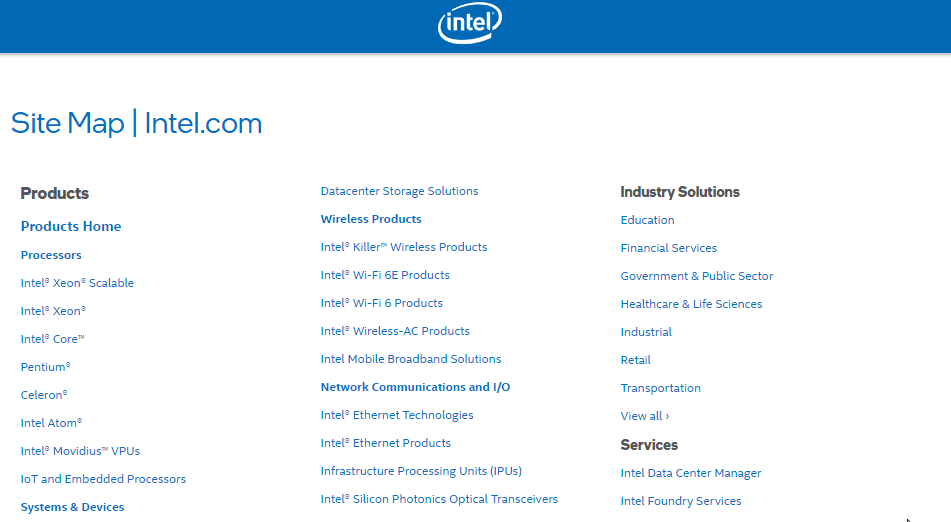Open the Education industry link
This screenshot has height=522, width=951.
pyautogui.click(x=647, y=220)
